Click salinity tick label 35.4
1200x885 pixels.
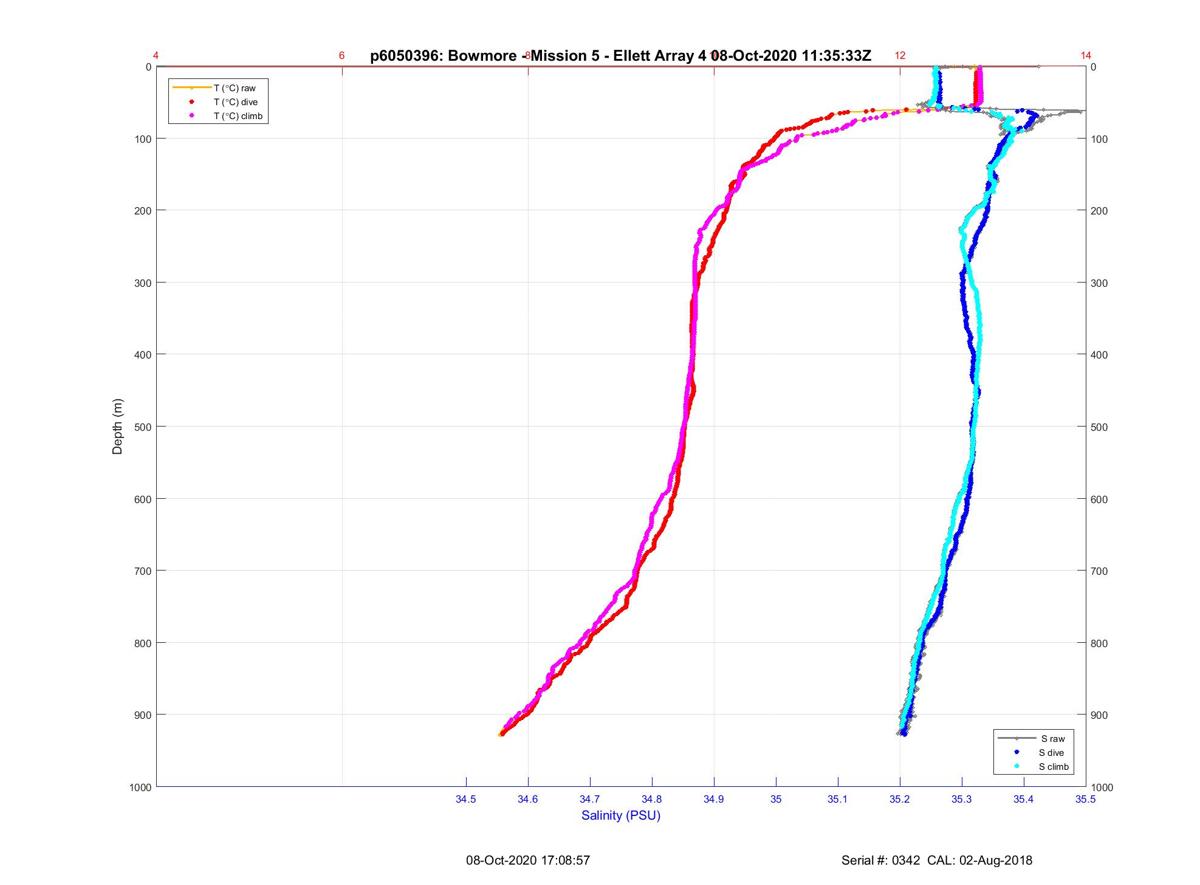point(1024,800)
